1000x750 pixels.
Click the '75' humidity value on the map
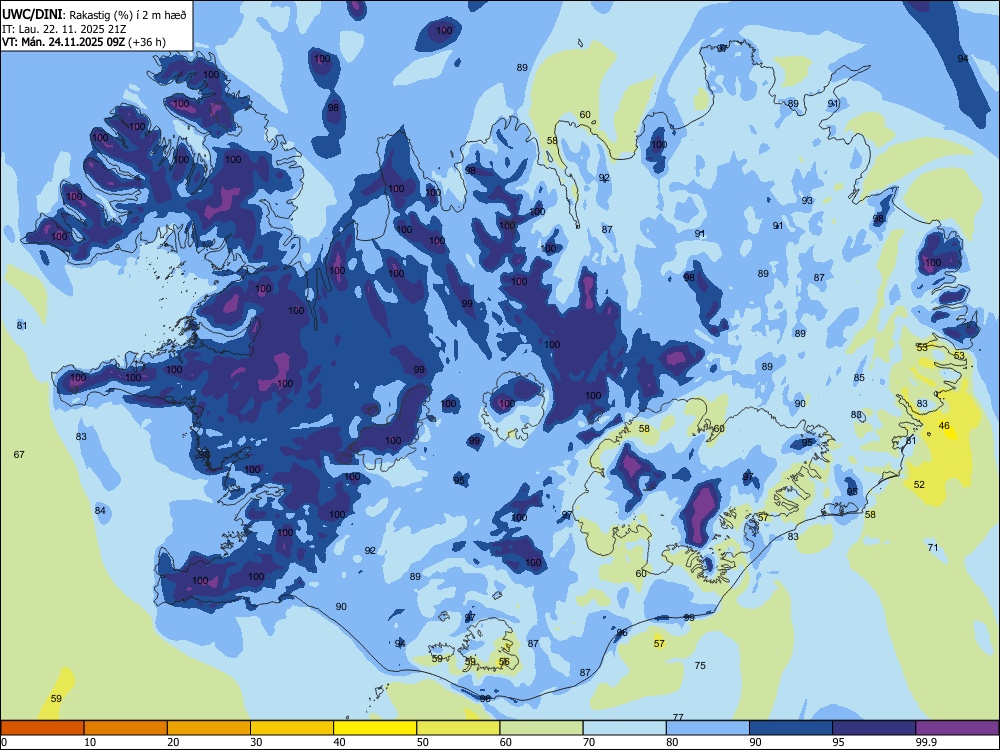(x=700, y=665)
